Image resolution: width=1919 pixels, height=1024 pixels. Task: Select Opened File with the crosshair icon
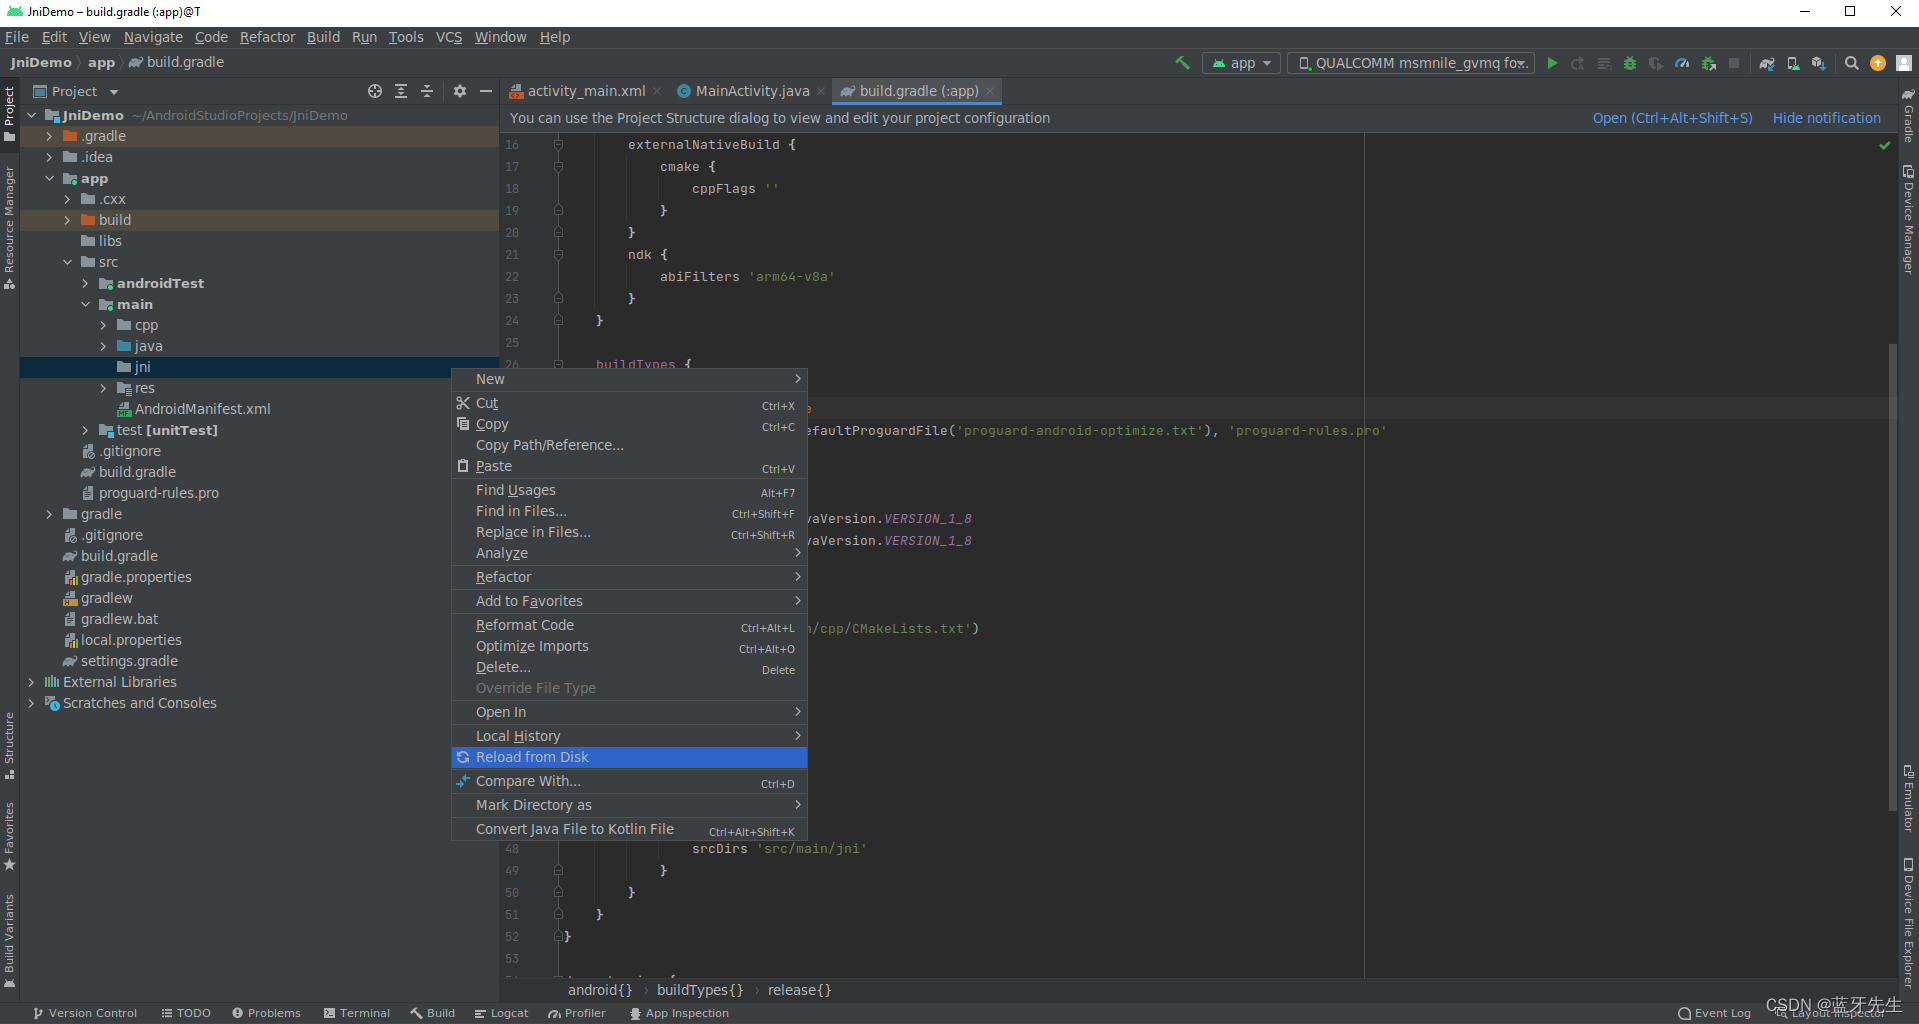pos(375,91)
